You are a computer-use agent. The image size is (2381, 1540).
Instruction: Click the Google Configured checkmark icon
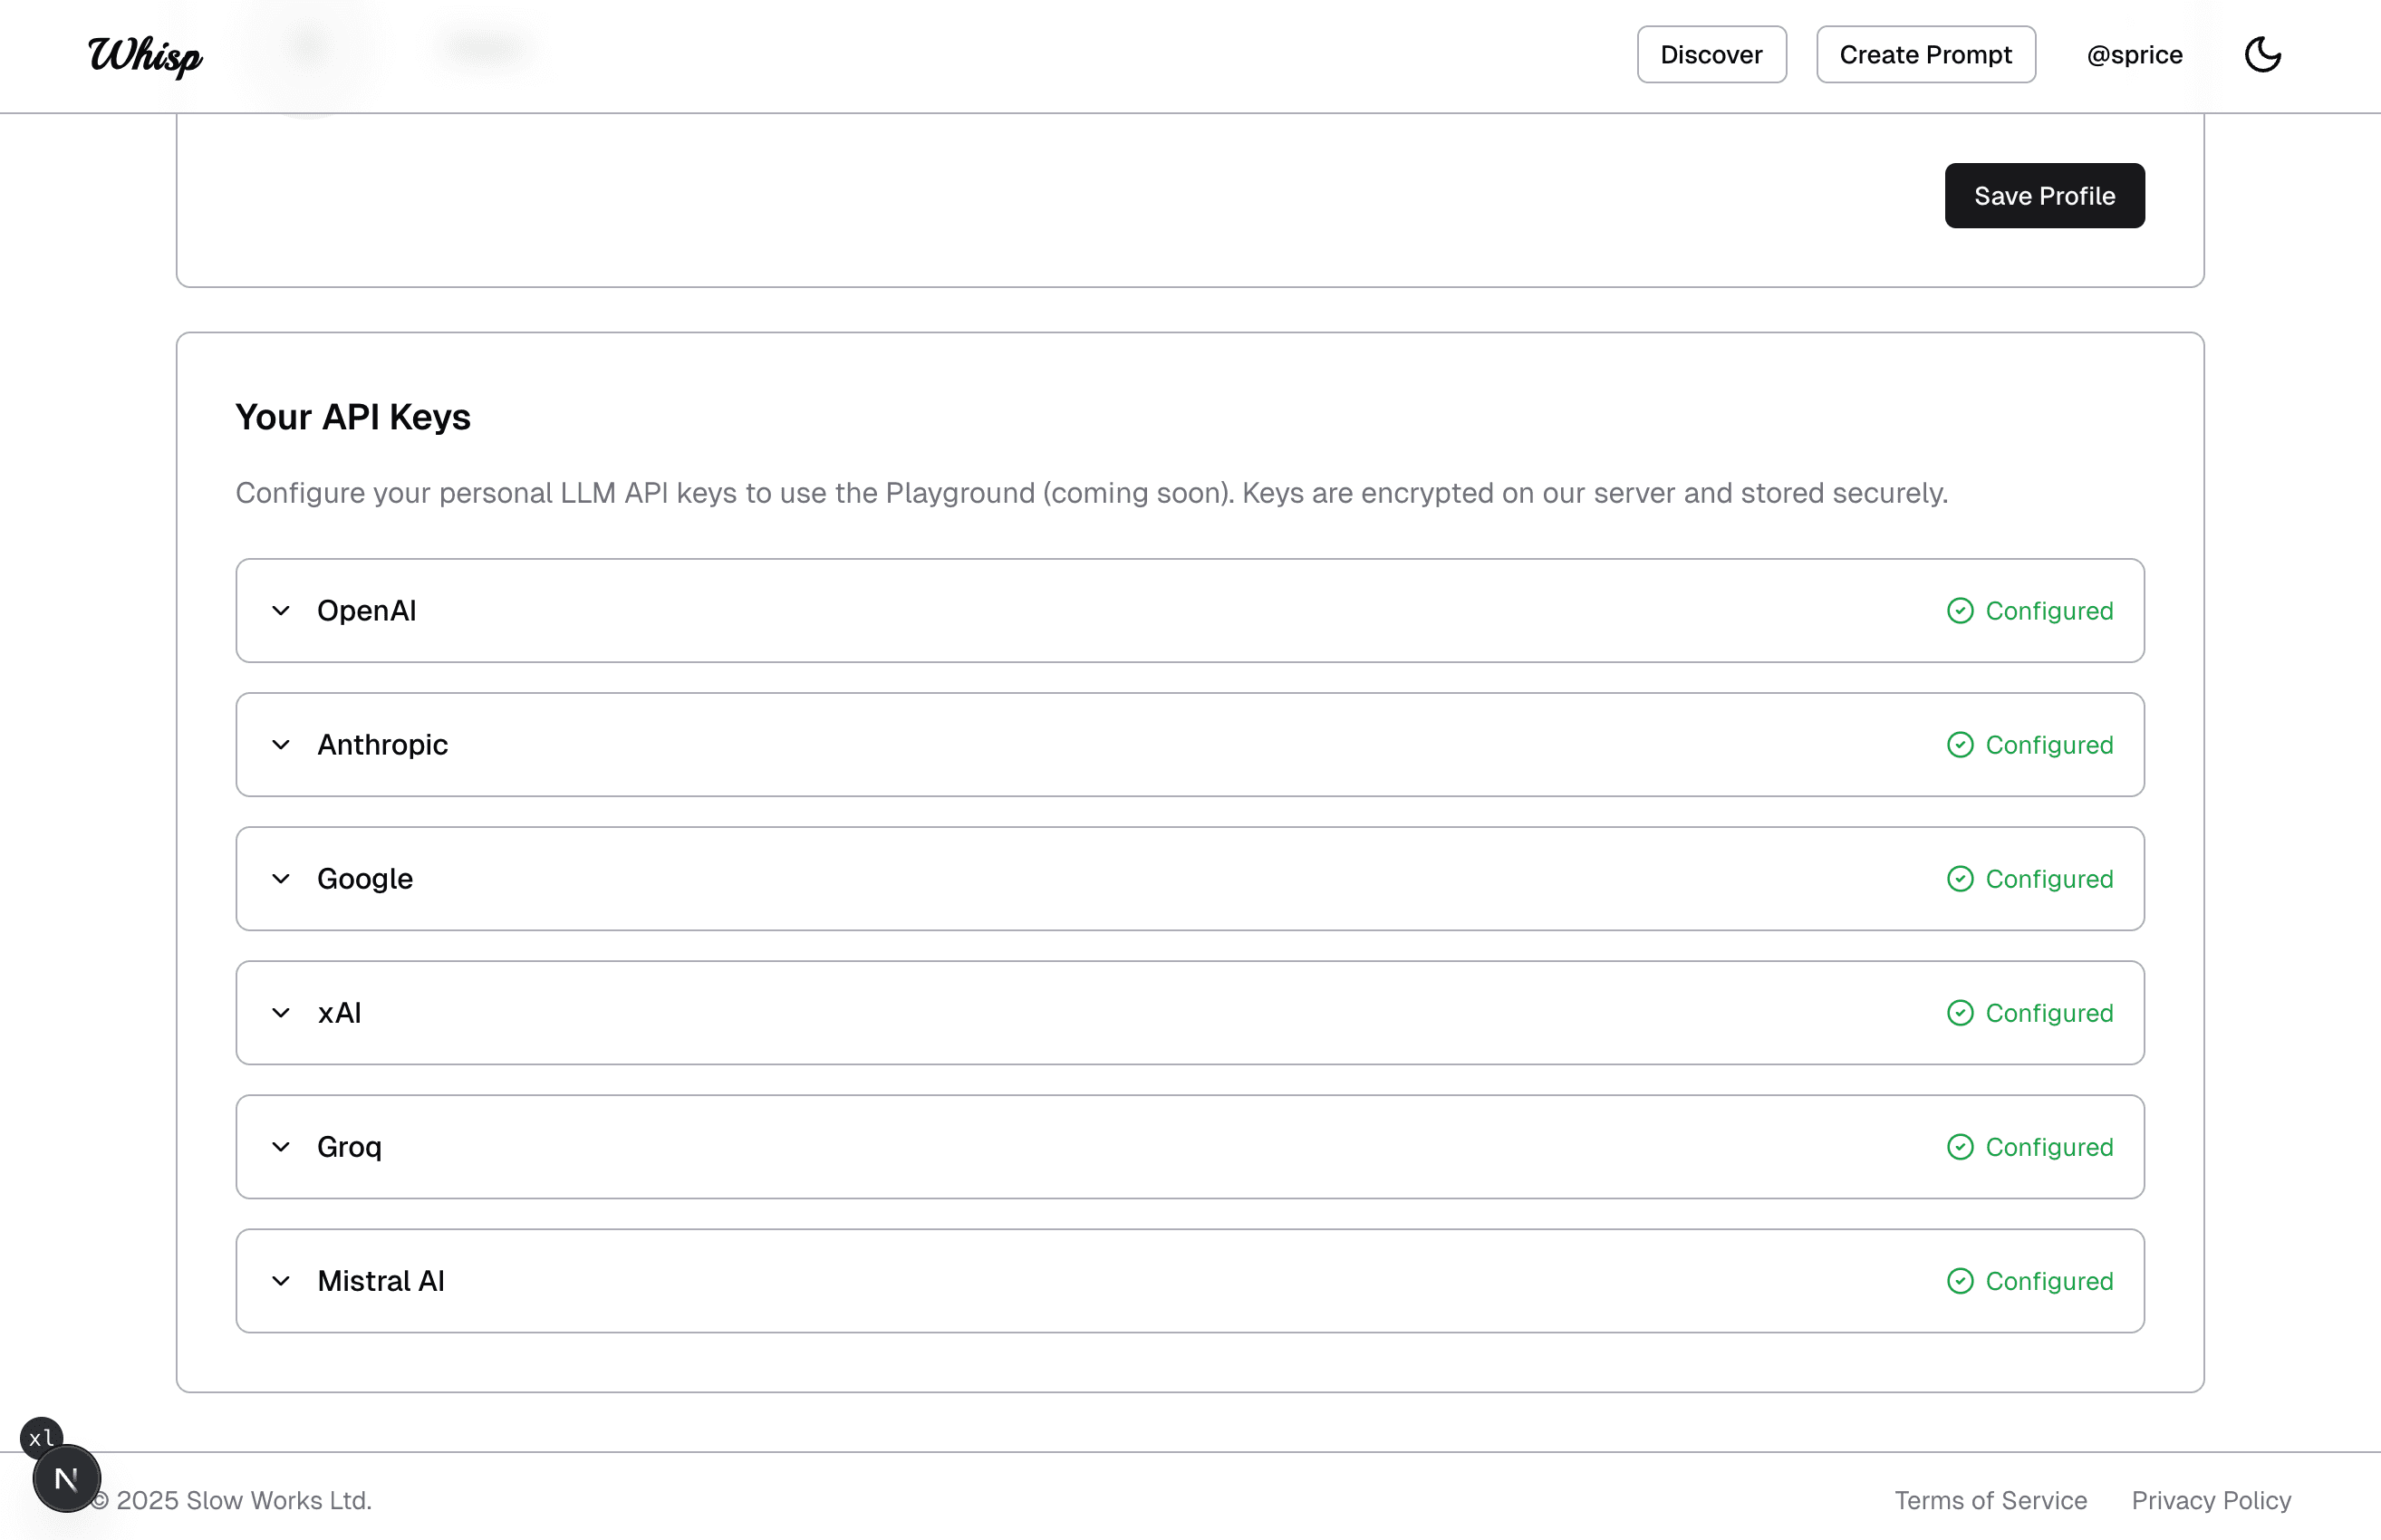[x=1960, y=879]
